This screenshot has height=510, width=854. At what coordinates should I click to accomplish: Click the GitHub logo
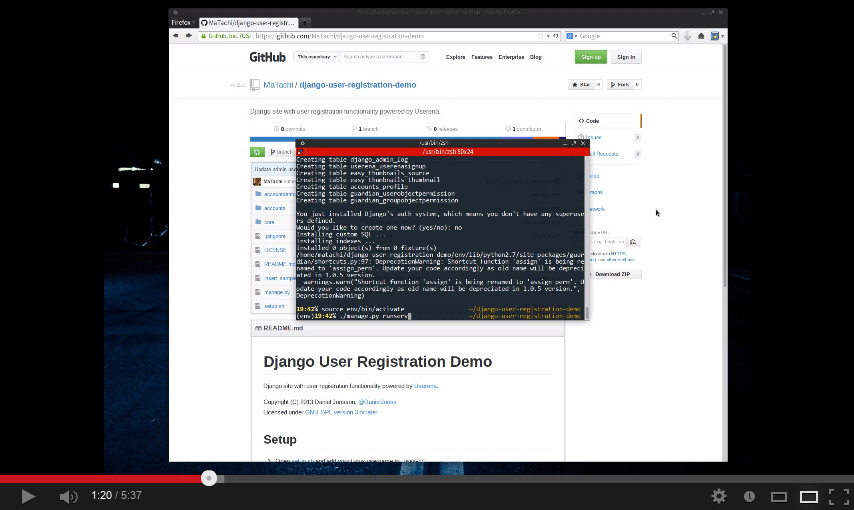[267, 57]
